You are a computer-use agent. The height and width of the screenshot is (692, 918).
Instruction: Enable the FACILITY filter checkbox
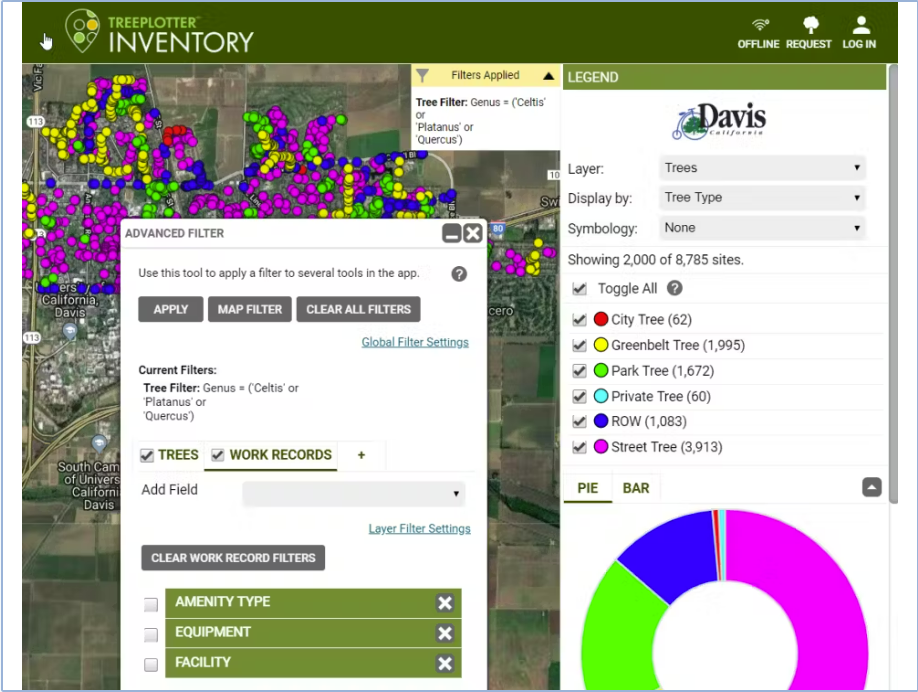(150, 664)
